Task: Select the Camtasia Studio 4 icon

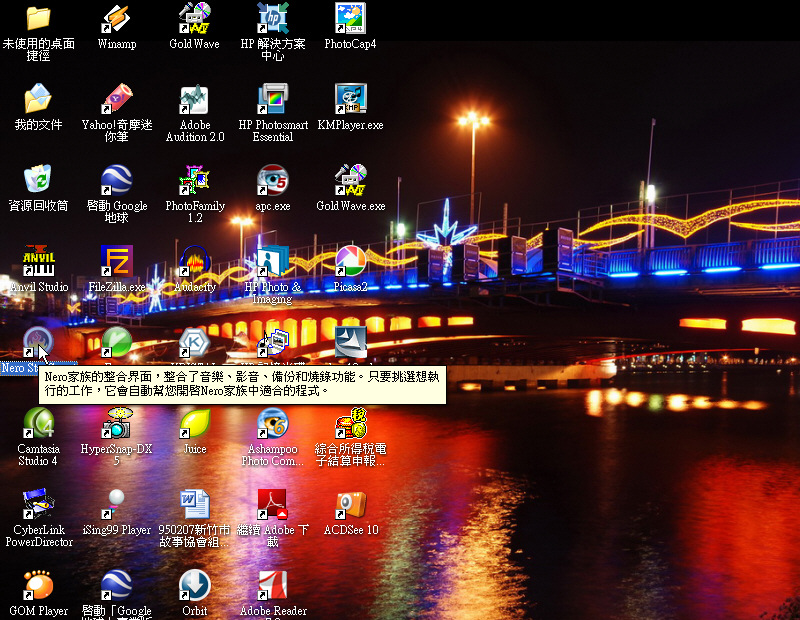Action: (38, 423)
